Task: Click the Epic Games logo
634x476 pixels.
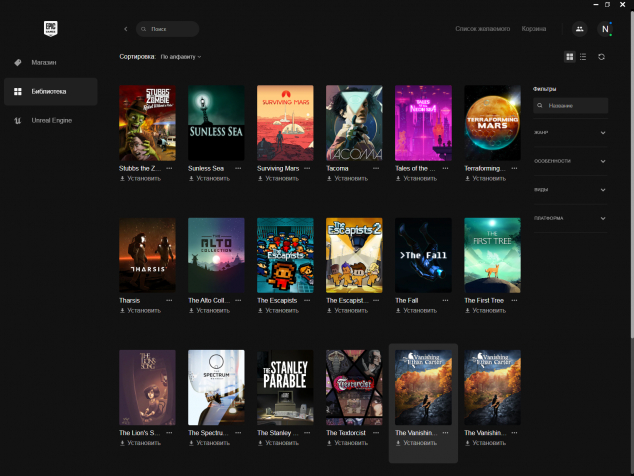Action: coord(51,29)
